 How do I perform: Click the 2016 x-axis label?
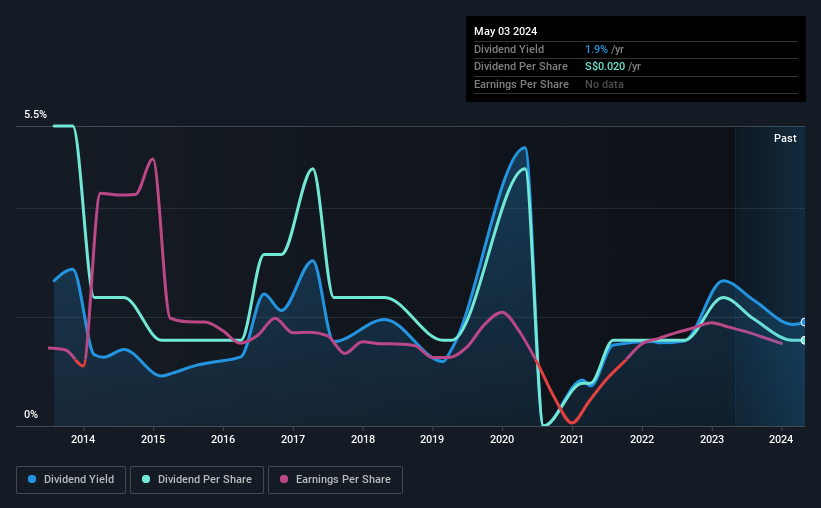click(223, 439)
